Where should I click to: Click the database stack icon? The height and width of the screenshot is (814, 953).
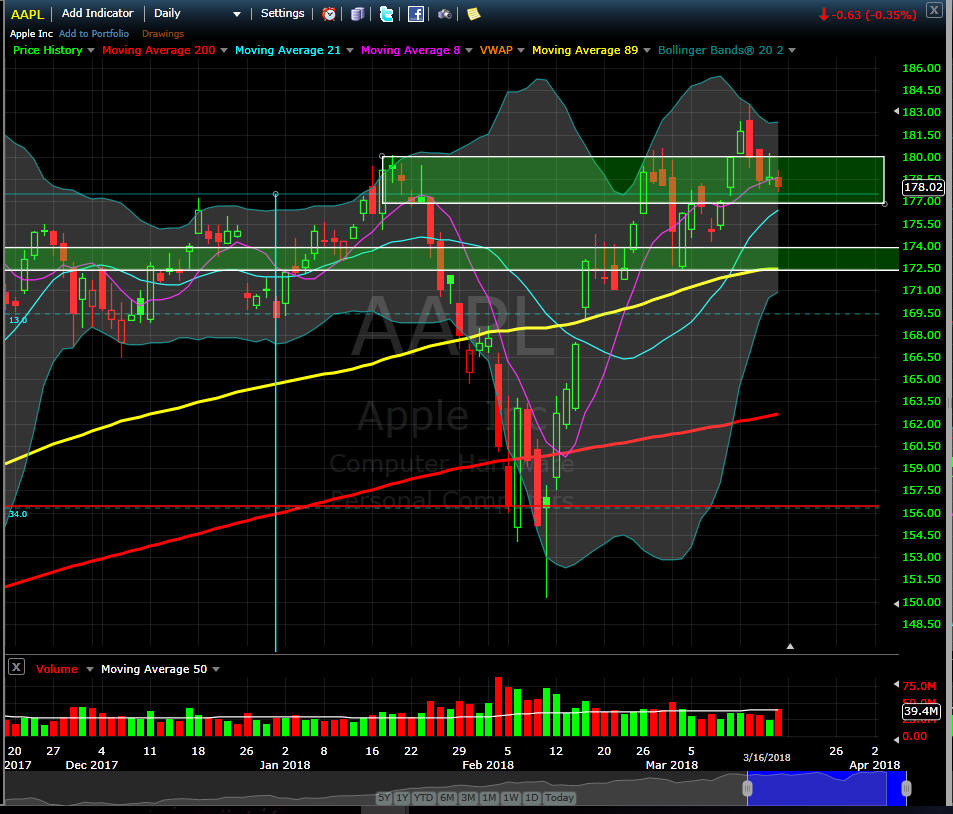(x=358, y=13)
